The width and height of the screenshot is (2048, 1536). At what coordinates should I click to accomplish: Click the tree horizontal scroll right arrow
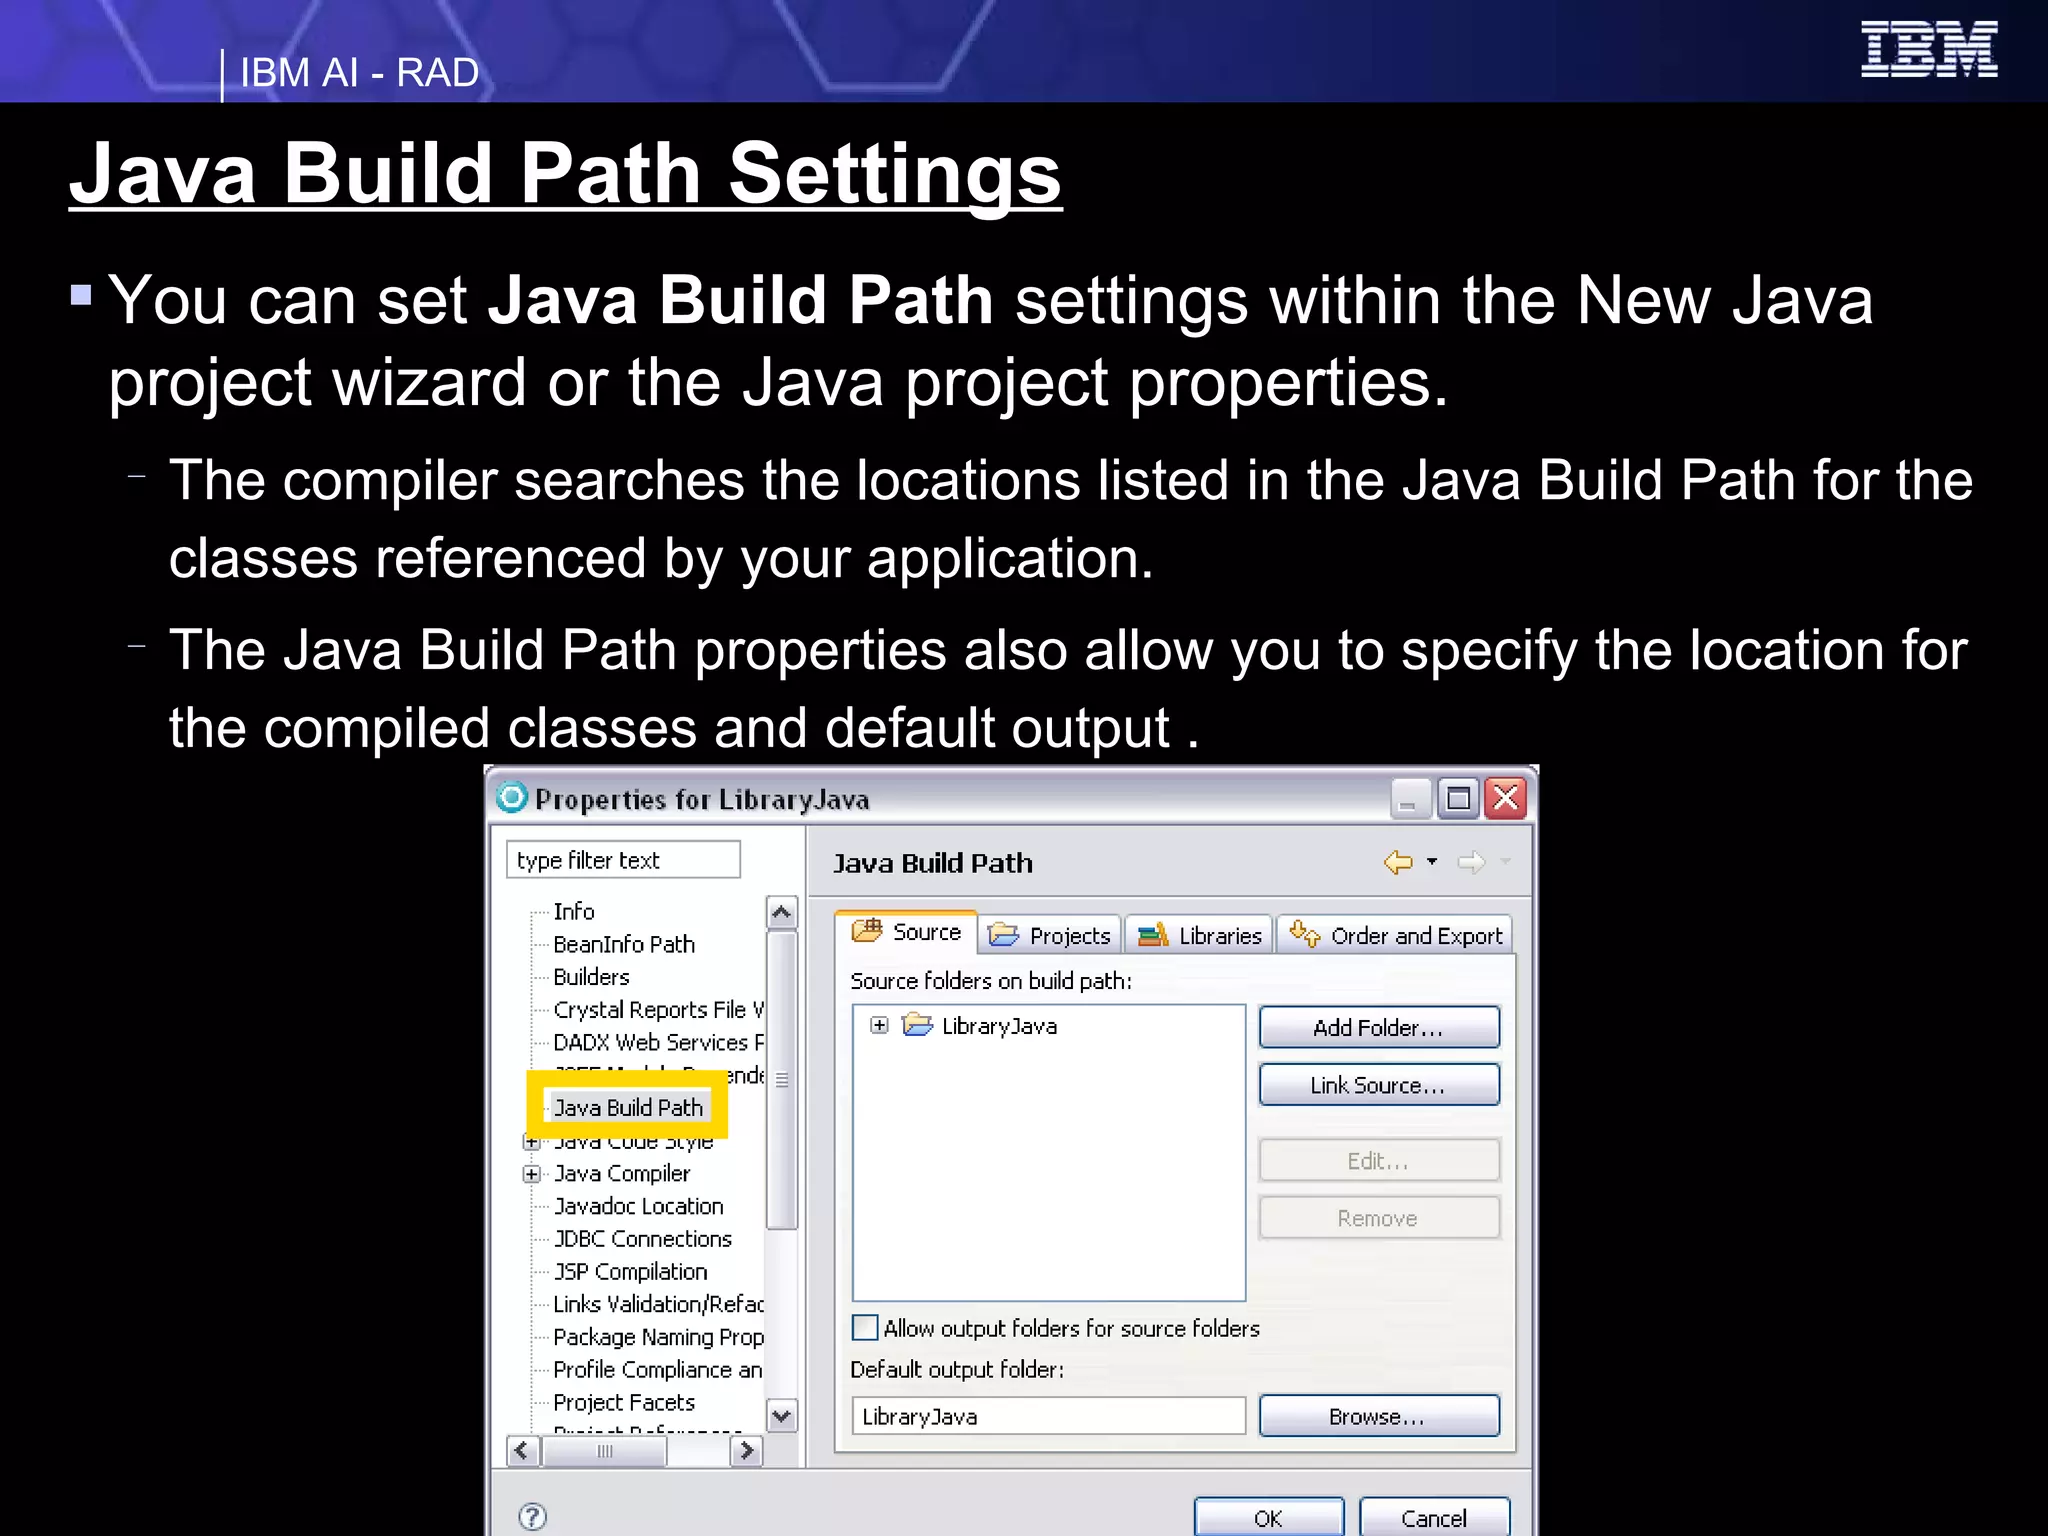(746, 1450)
